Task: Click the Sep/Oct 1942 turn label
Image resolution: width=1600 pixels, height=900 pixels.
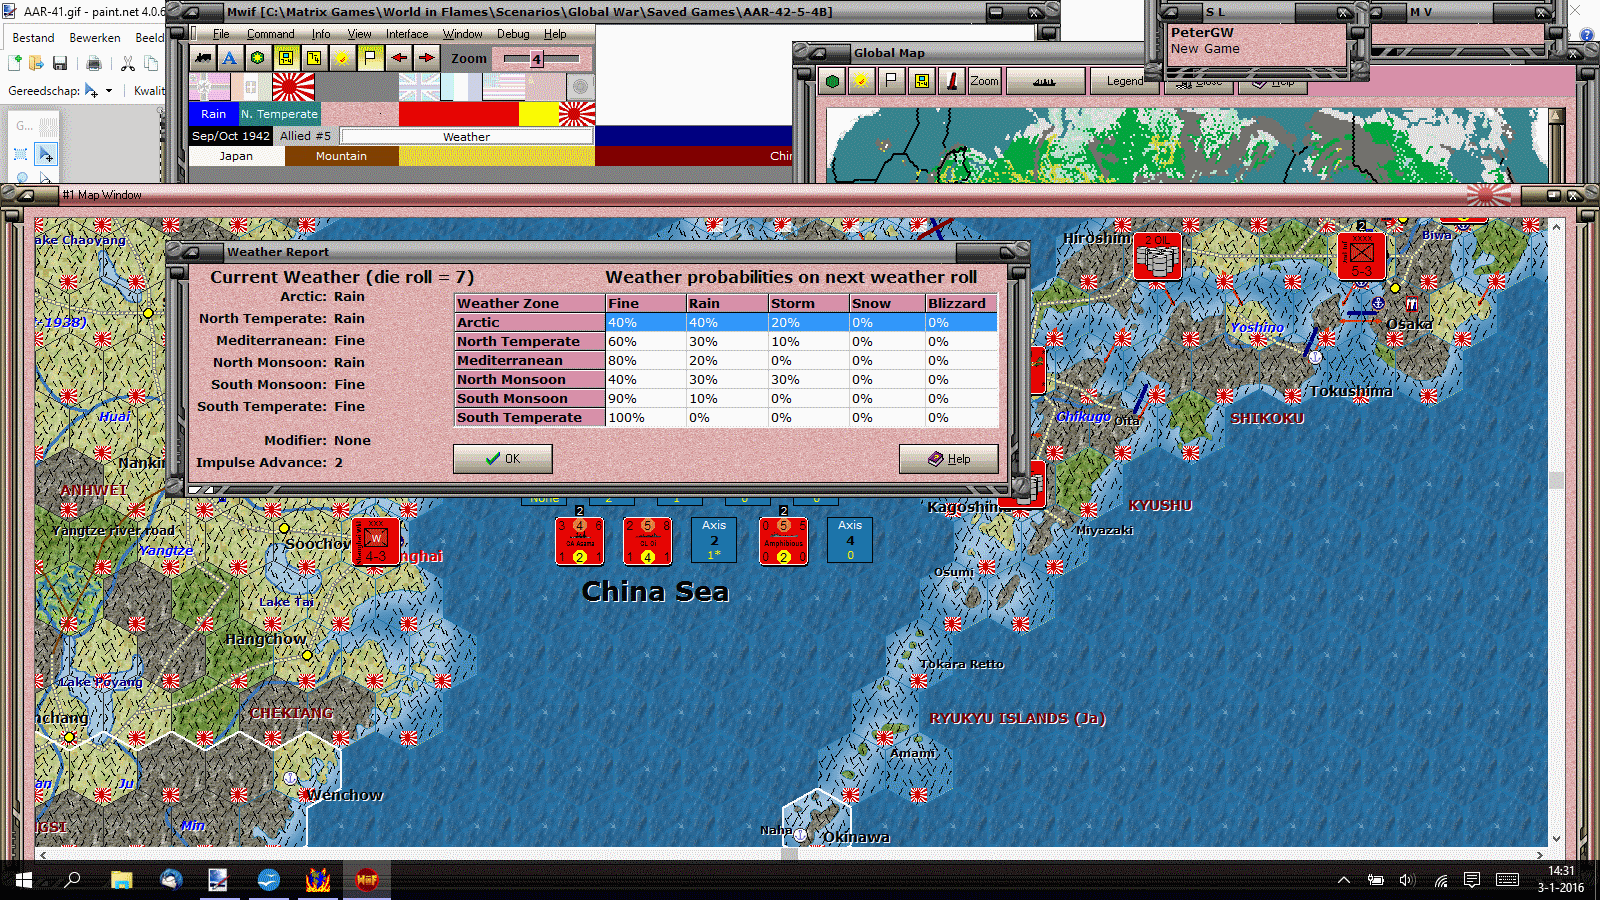Action: coord(231,136)
